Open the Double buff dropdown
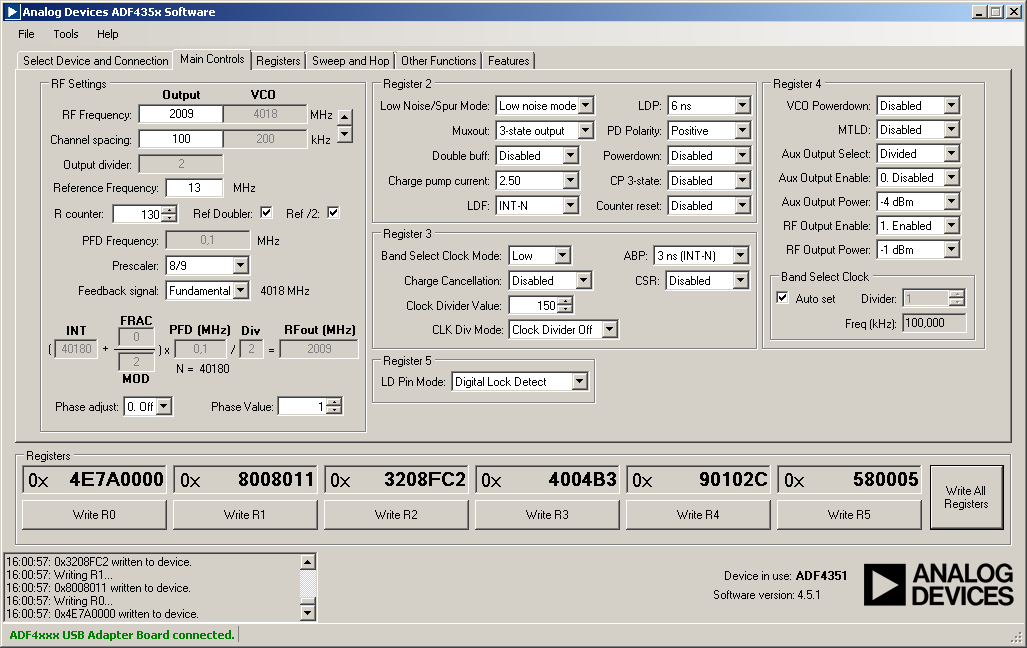 pyautogui.click(x=570, y=155)
